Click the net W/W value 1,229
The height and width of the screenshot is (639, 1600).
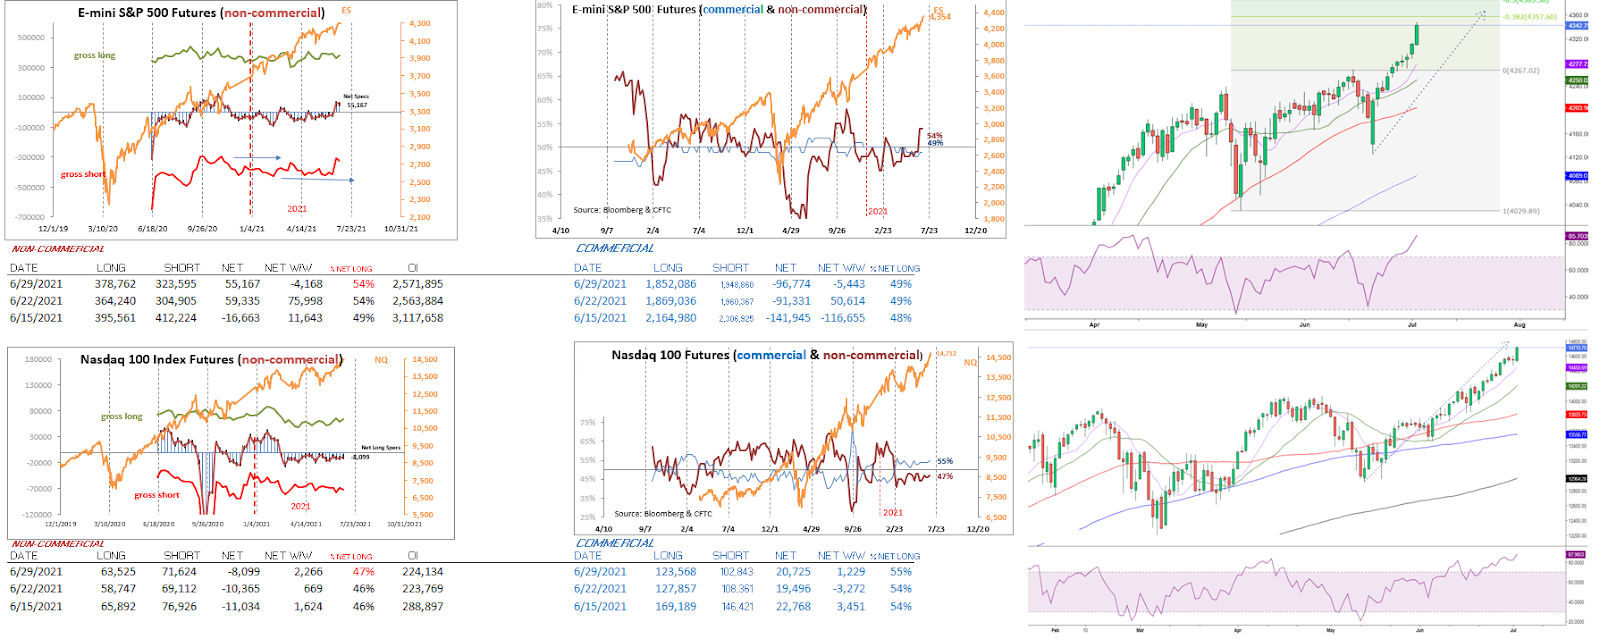[x=850, y=572]
